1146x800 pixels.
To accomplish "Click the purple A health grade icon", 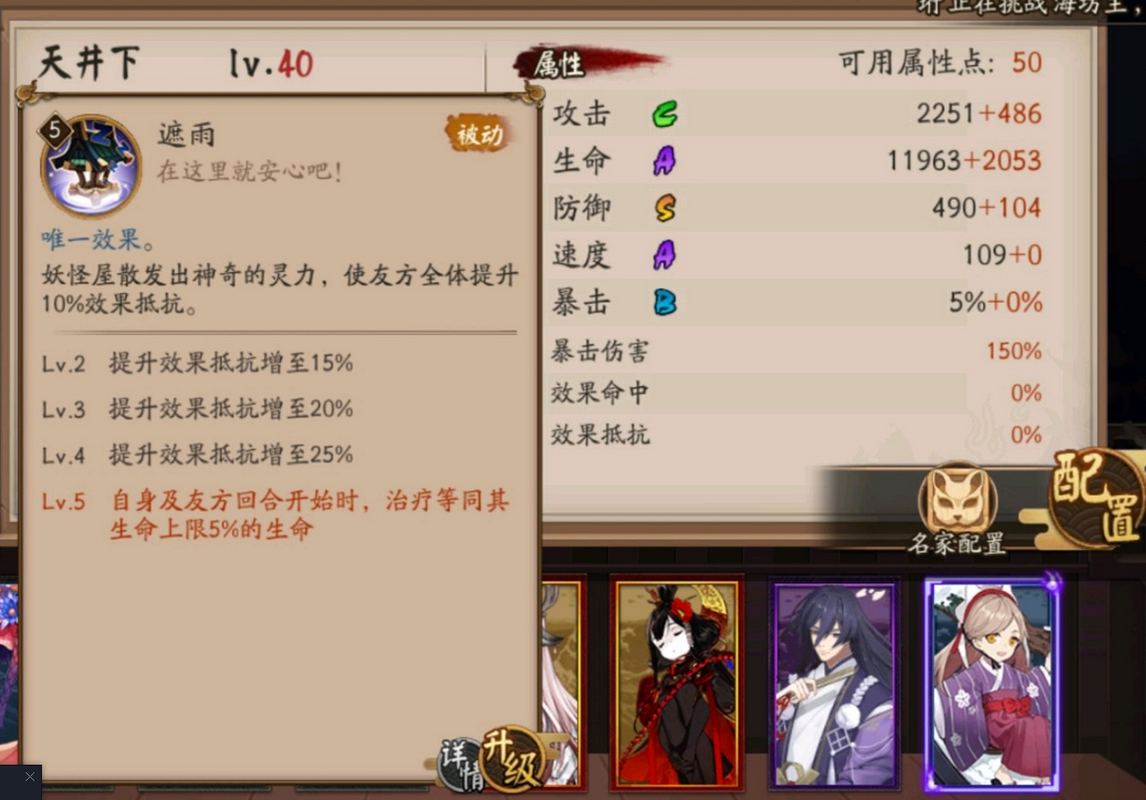I will tap(664, 161).
